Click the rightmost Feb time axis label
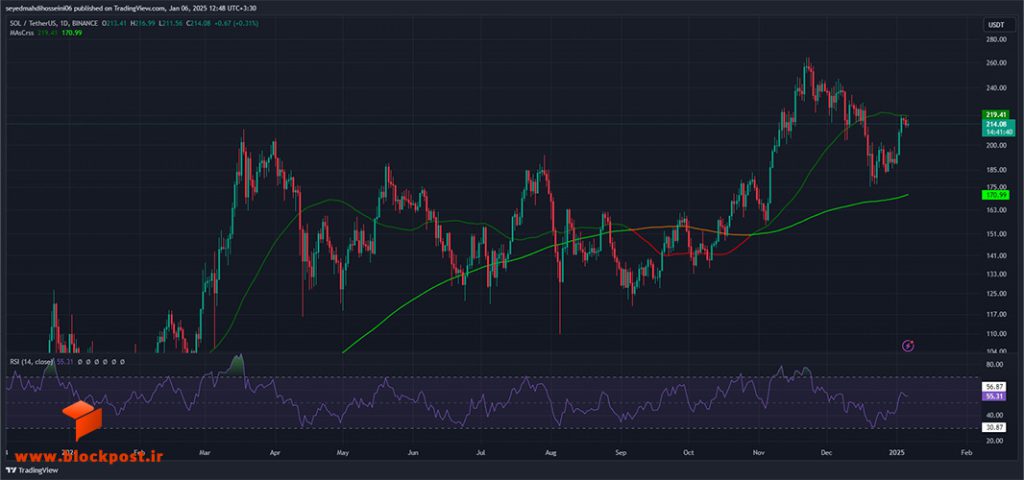The height and width of the screenshot is (480, 1024). pos(967,452)
